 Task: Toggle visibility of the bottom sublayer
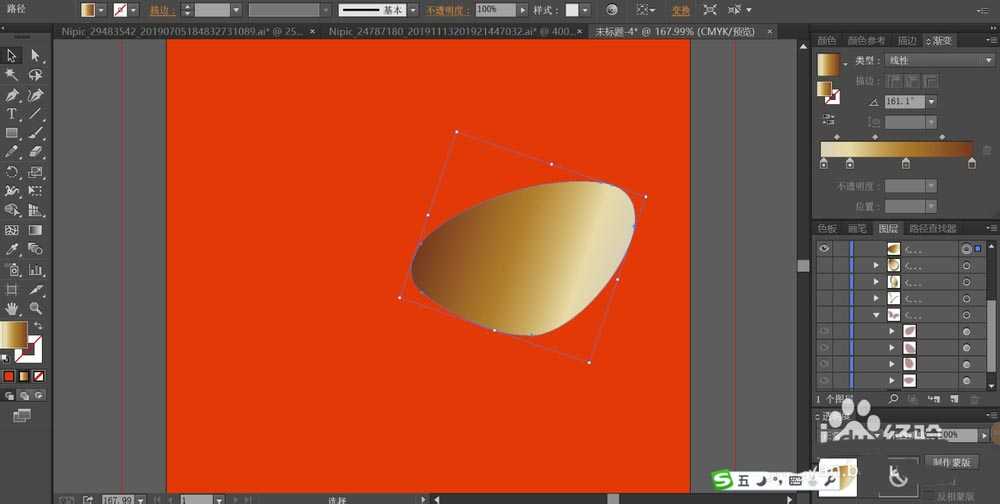pos(825,381)
